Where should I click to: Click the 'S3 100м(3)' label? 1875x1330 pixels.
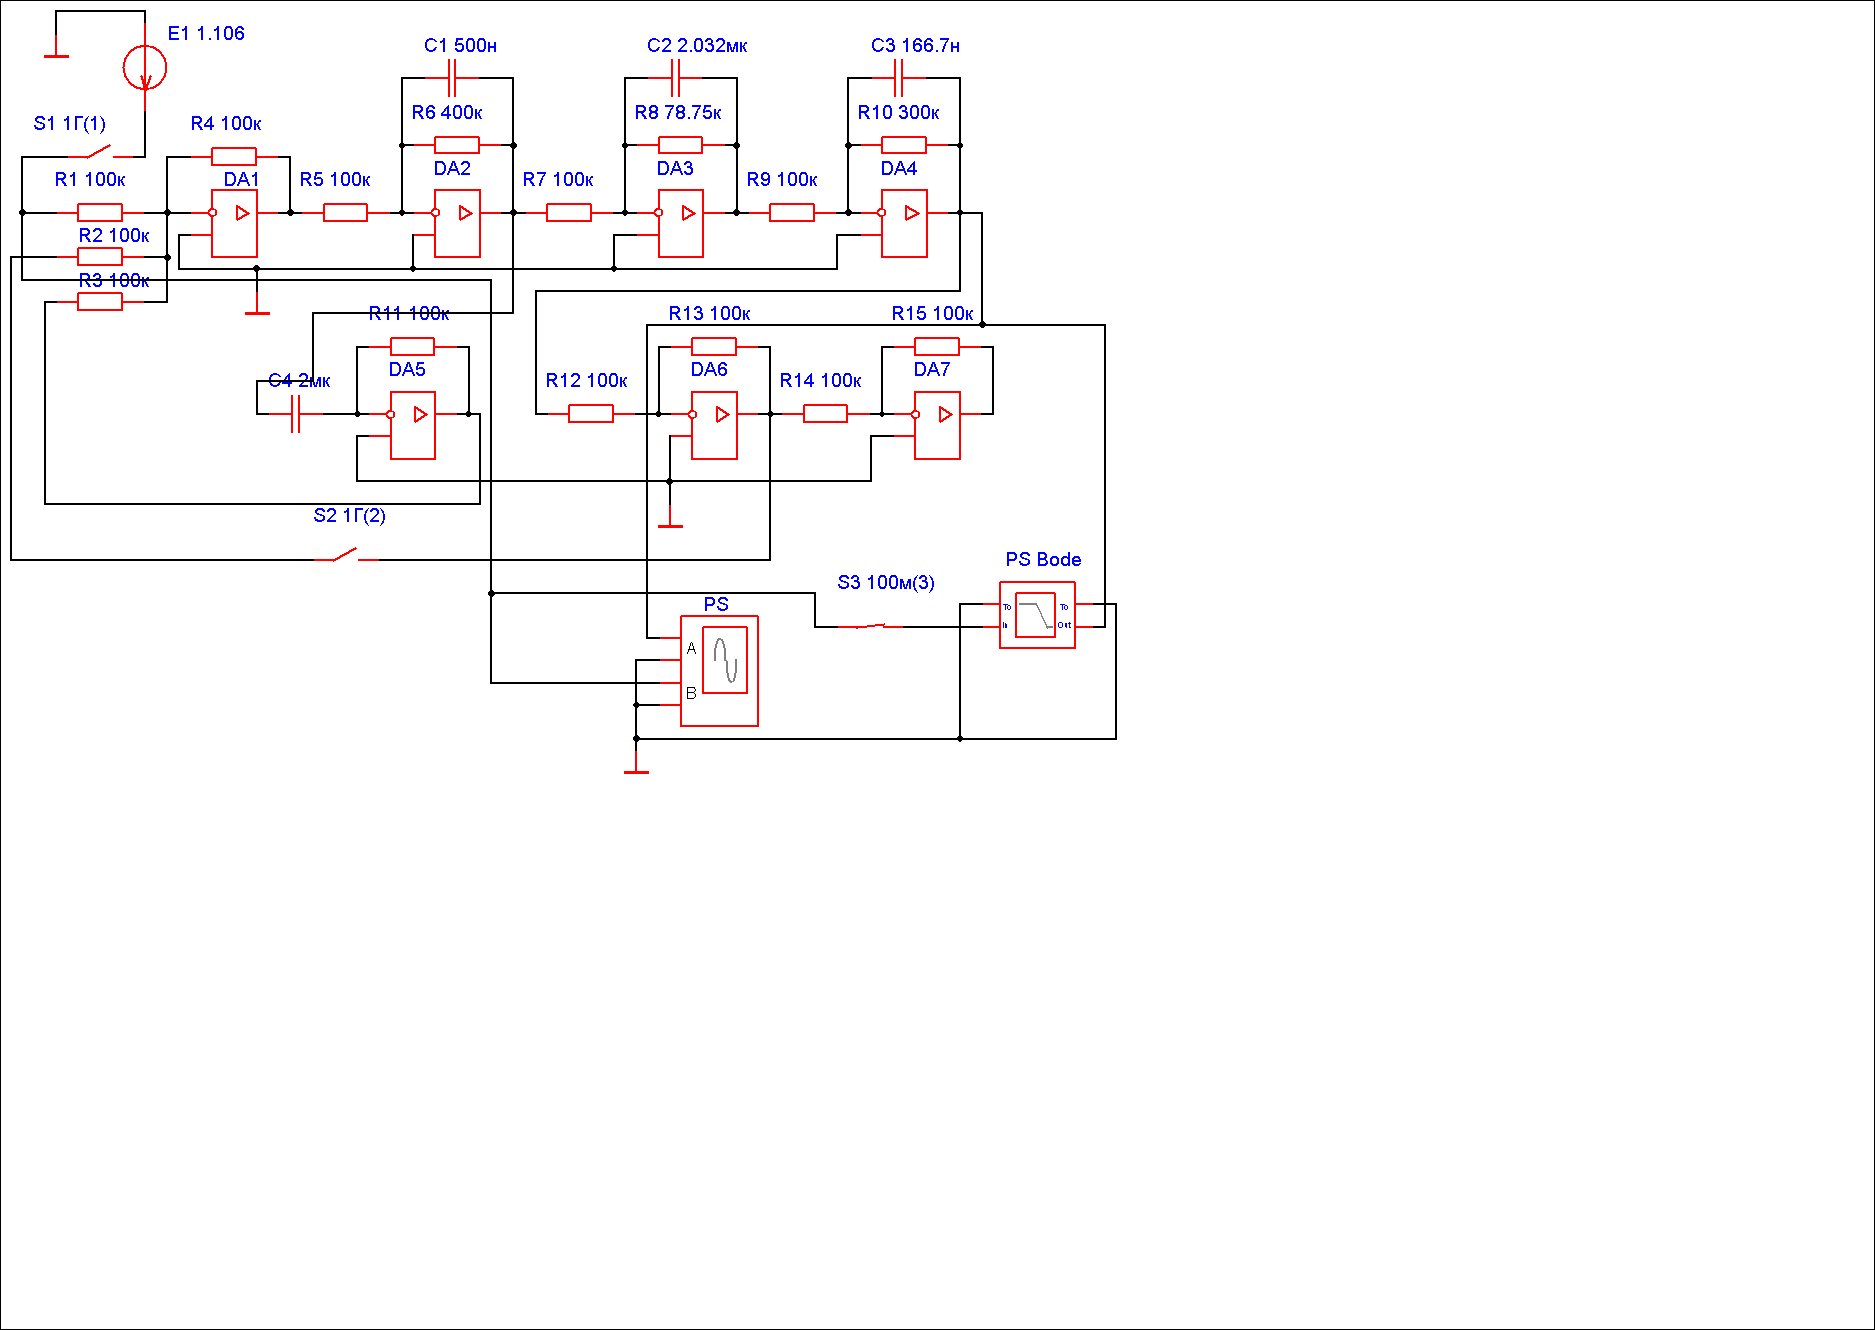pyautogui.click(x=886, y=582)
